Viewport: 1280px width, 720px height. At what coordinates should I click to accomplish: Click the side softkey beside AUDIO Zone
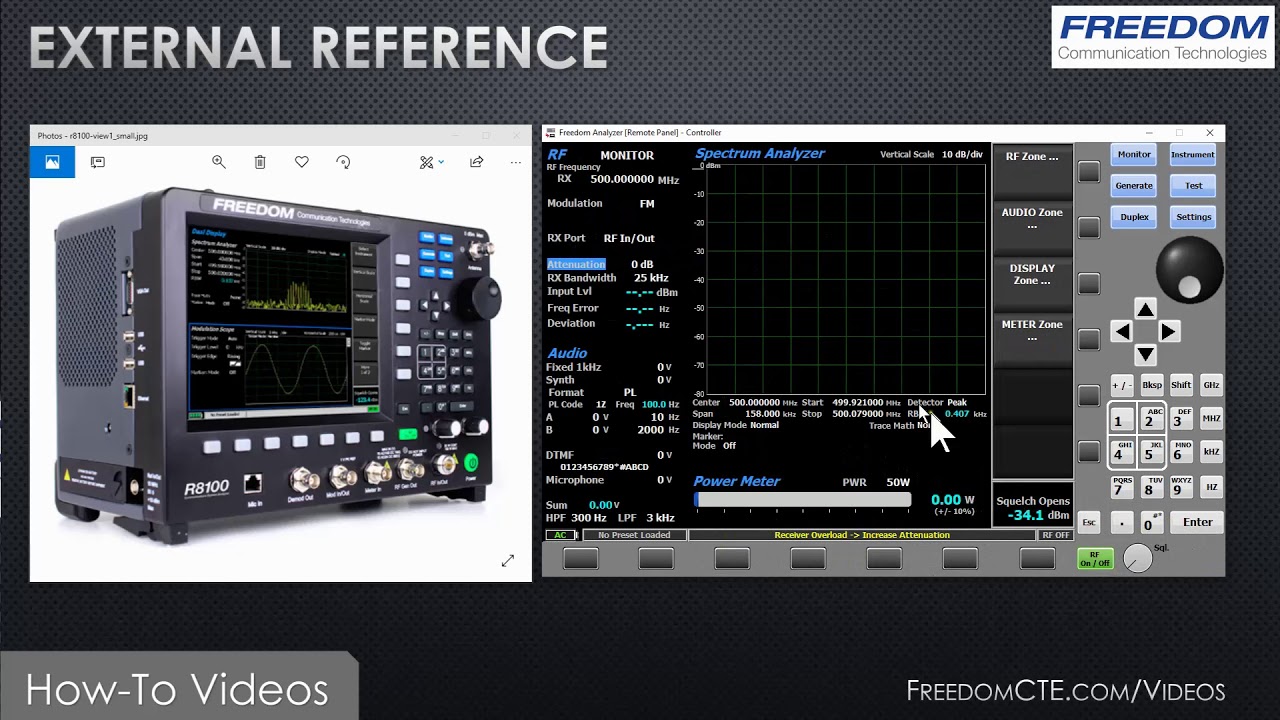(x=1088, y=228)
